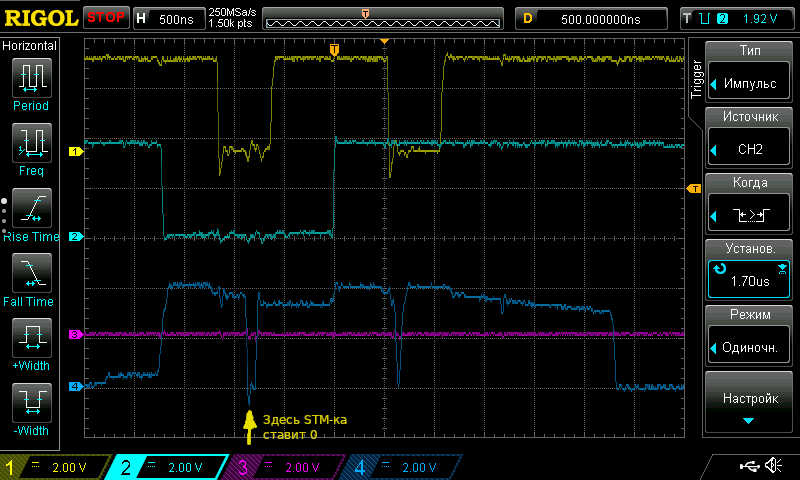Click the USB status icon
This screenshot has width=800, height=480.
(747, 466)
